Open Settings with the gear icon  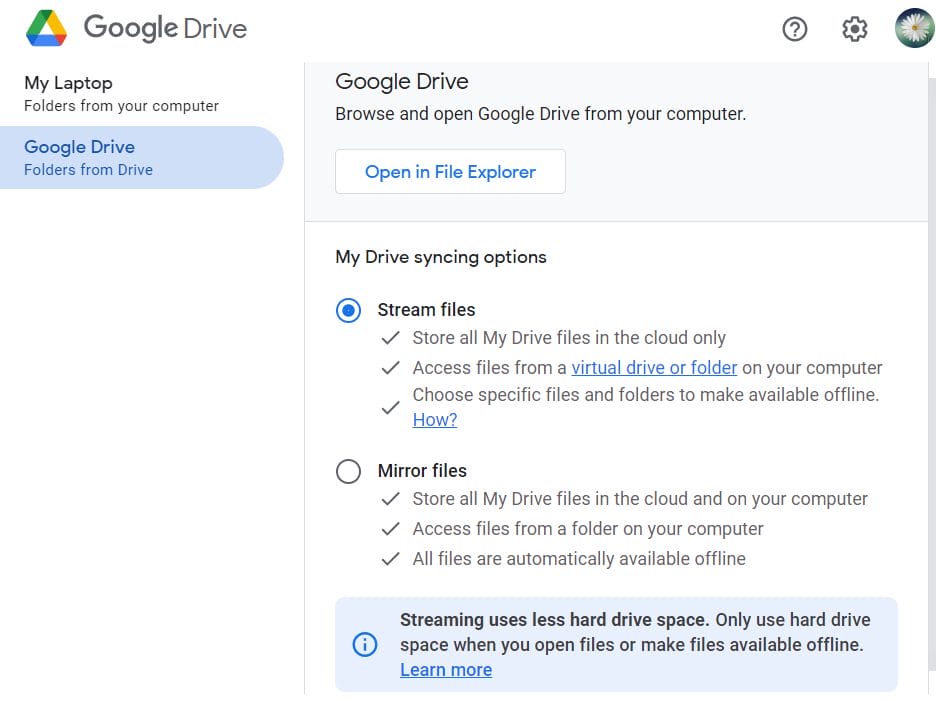854,29
